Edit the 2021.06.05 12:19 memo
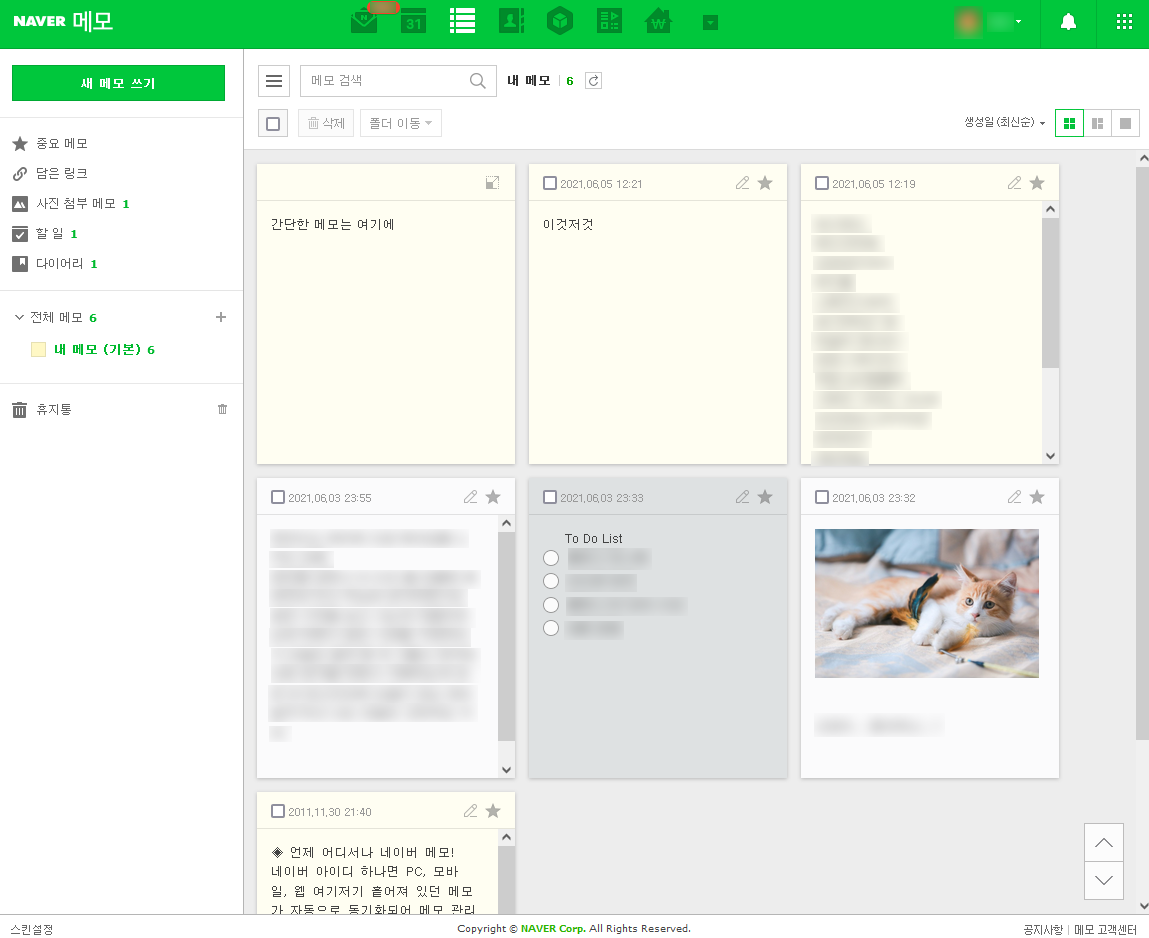Screen dimensions: 1149x938 (x=1014, y=183)
